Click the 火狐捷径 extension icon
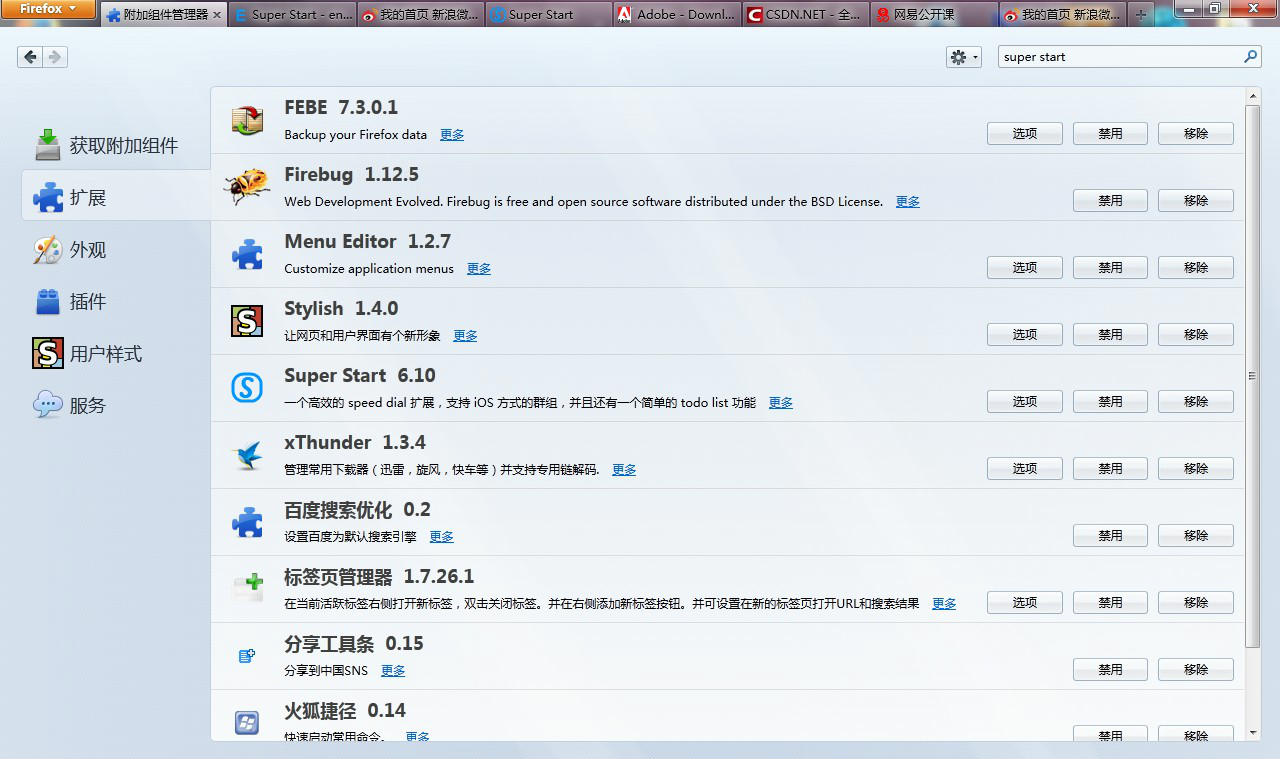1280x759 pixels. 247,722
